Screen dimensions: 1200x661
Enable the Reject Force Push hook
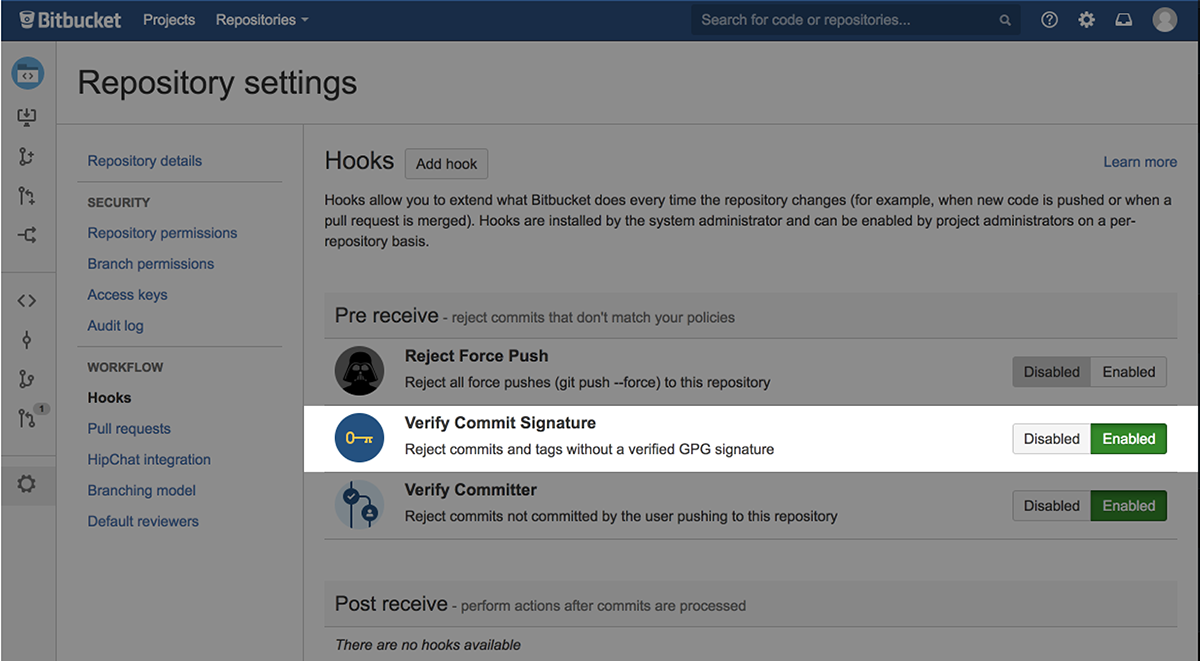[1128, 371]
